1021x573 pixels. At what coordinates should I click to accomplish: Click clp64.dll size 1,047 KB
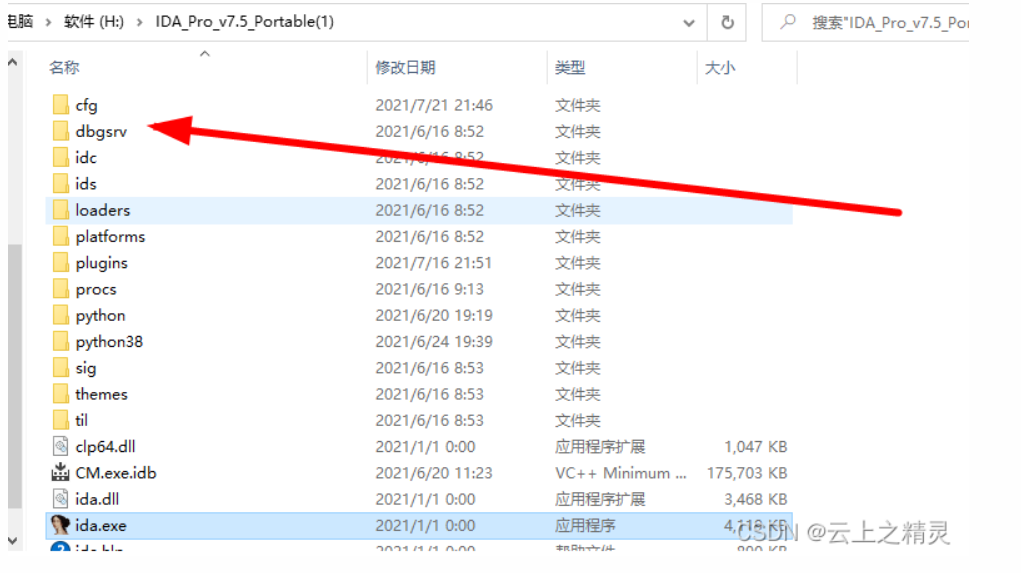pyautogui.click(x=755, y=446)
